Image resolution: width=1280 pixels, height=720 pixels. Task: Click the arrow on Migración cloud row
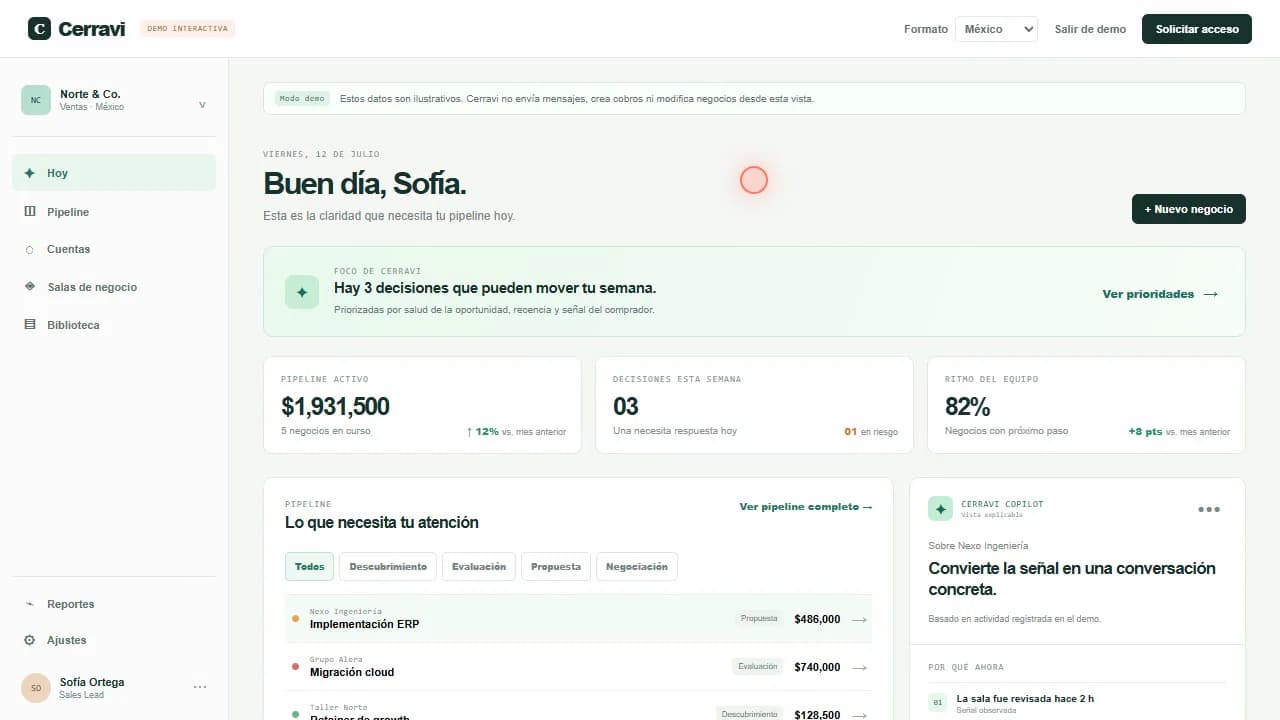[x=859, y=667]
